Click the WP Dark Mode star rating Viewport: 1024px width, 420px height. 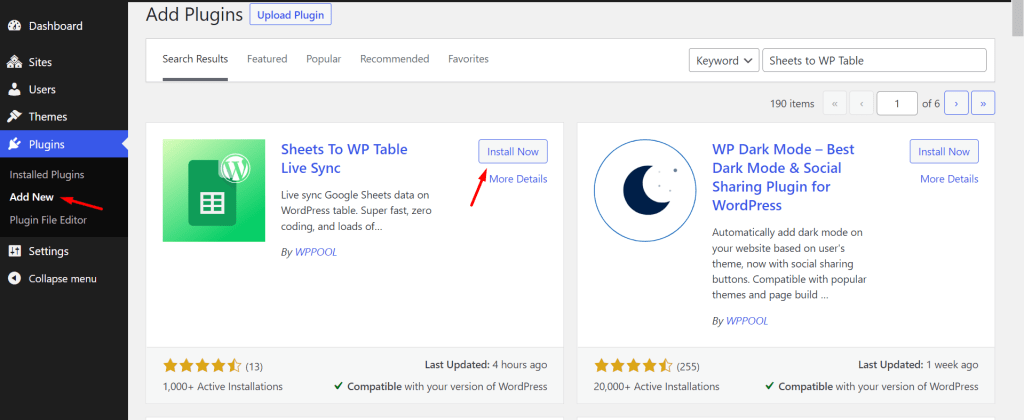click(633, 366)
